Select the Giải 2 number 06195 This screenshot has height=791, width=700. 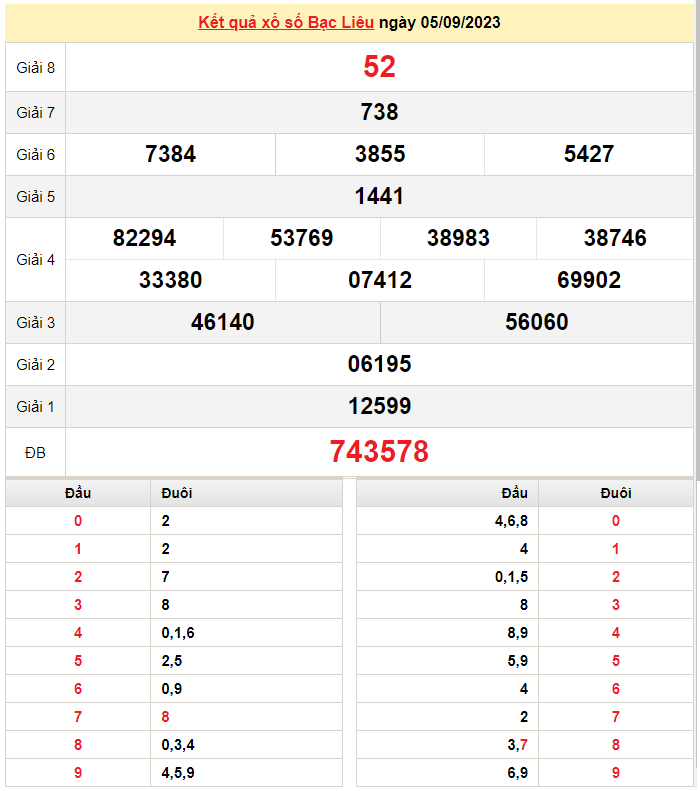coord(379,364)
